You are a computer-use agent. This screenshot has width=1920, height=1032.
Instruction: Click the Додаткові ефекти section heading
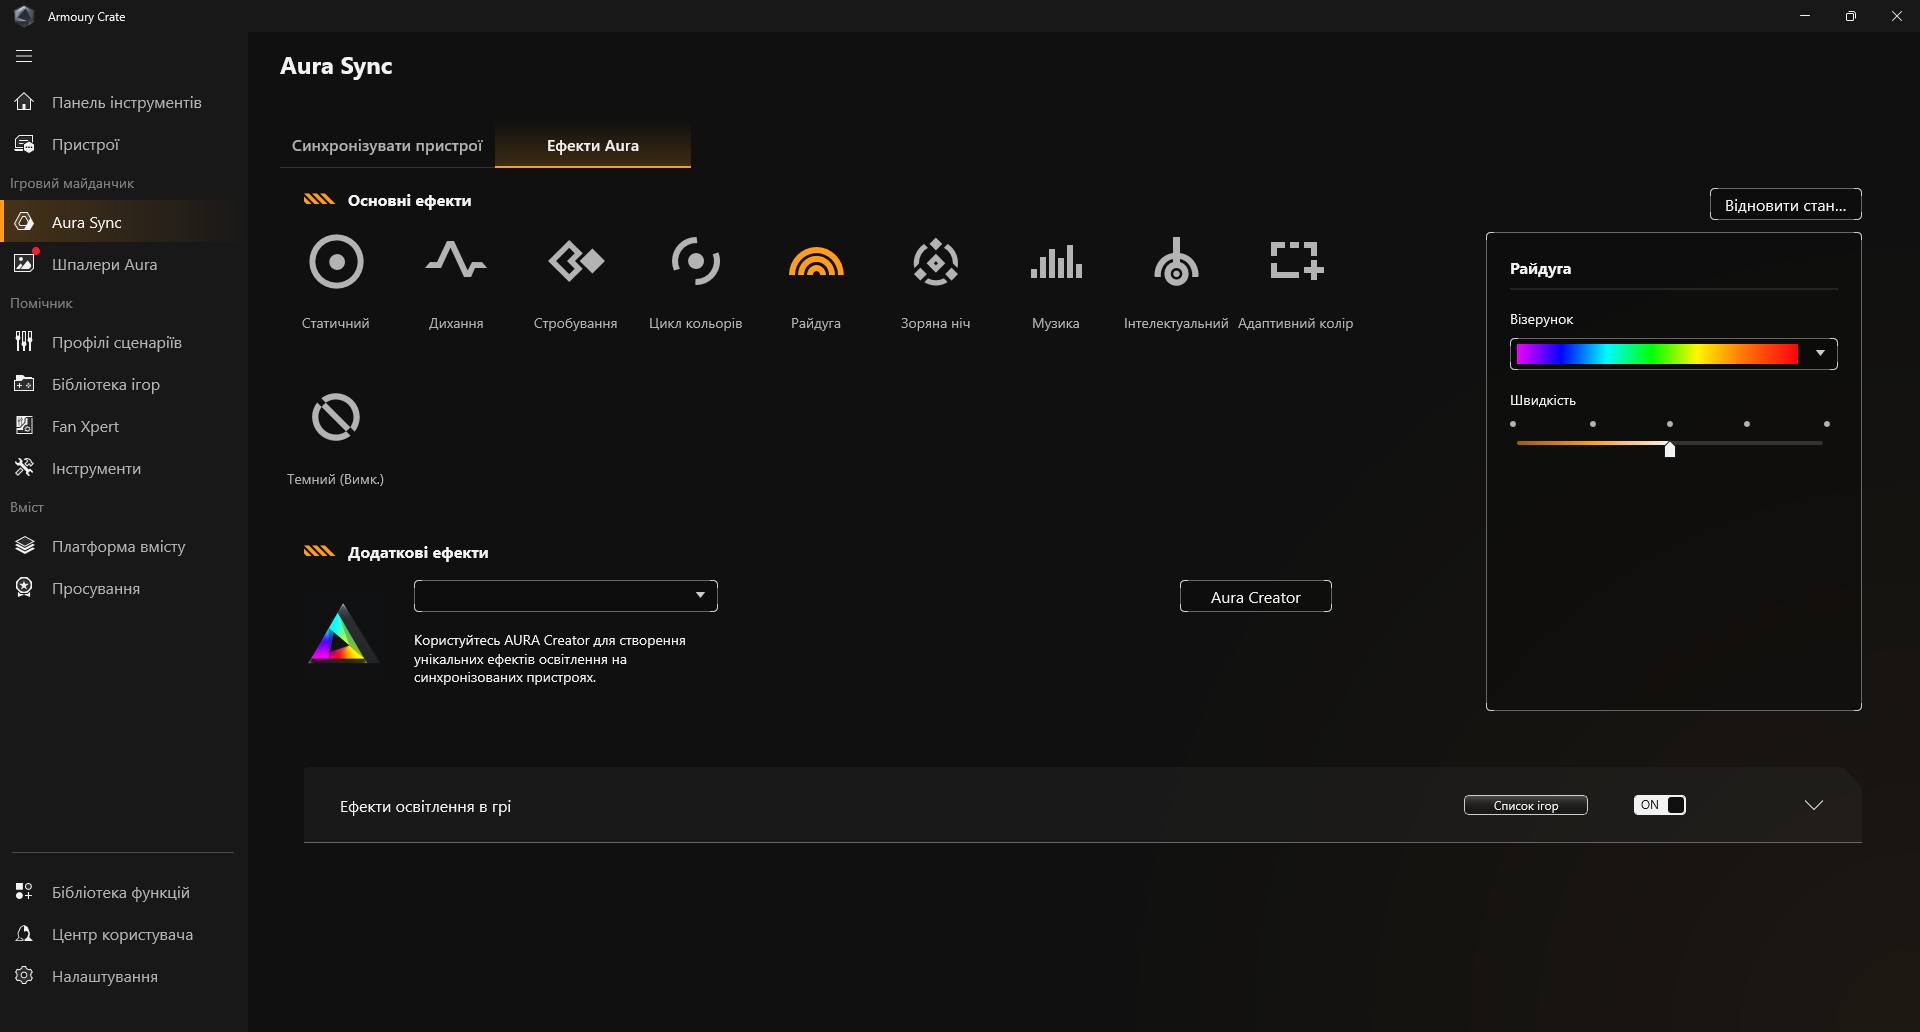click(418, 553)
